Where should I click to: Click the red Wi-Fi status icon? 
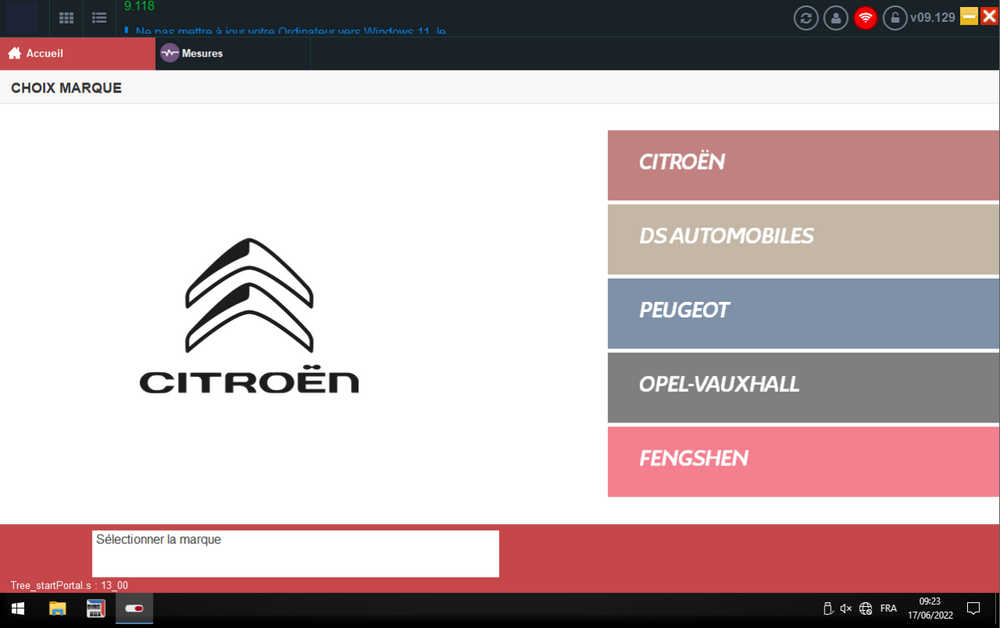click(865, 17)
